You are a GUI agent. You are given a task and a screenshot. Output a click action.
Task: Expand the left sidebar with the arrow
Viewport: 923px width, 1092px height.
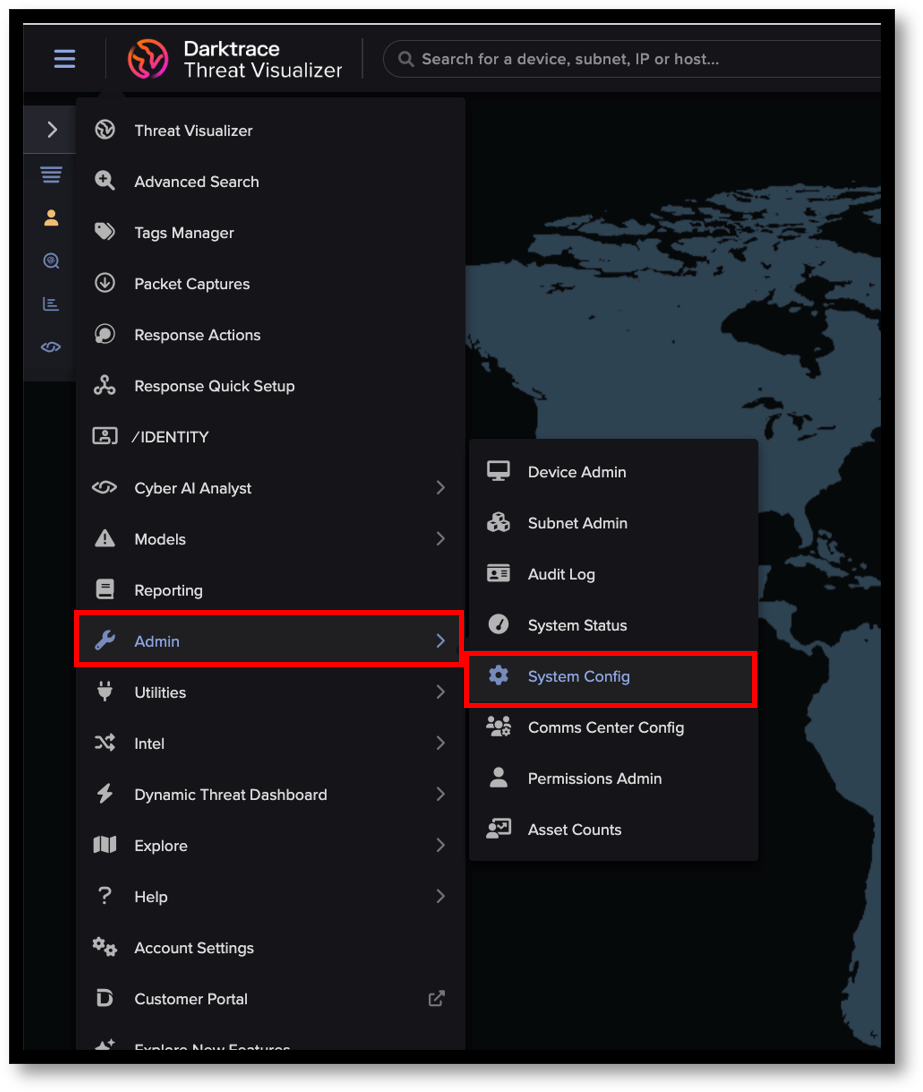pyautogui.click(x=52, y=130)
